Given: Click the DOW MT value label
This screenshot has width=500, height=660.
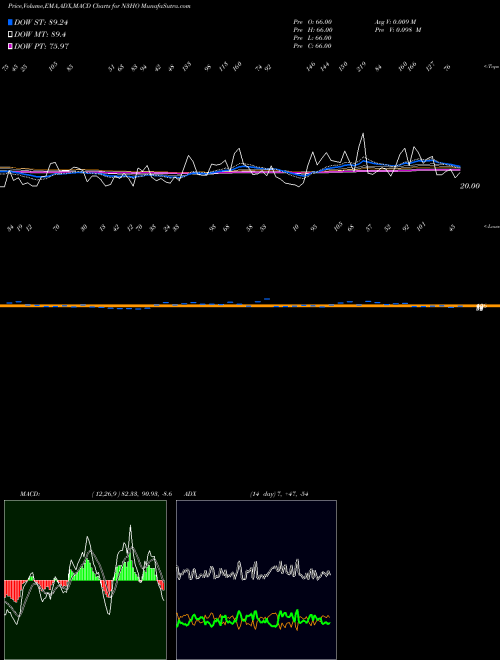Looking at the screenshot, I should [40, 35].
